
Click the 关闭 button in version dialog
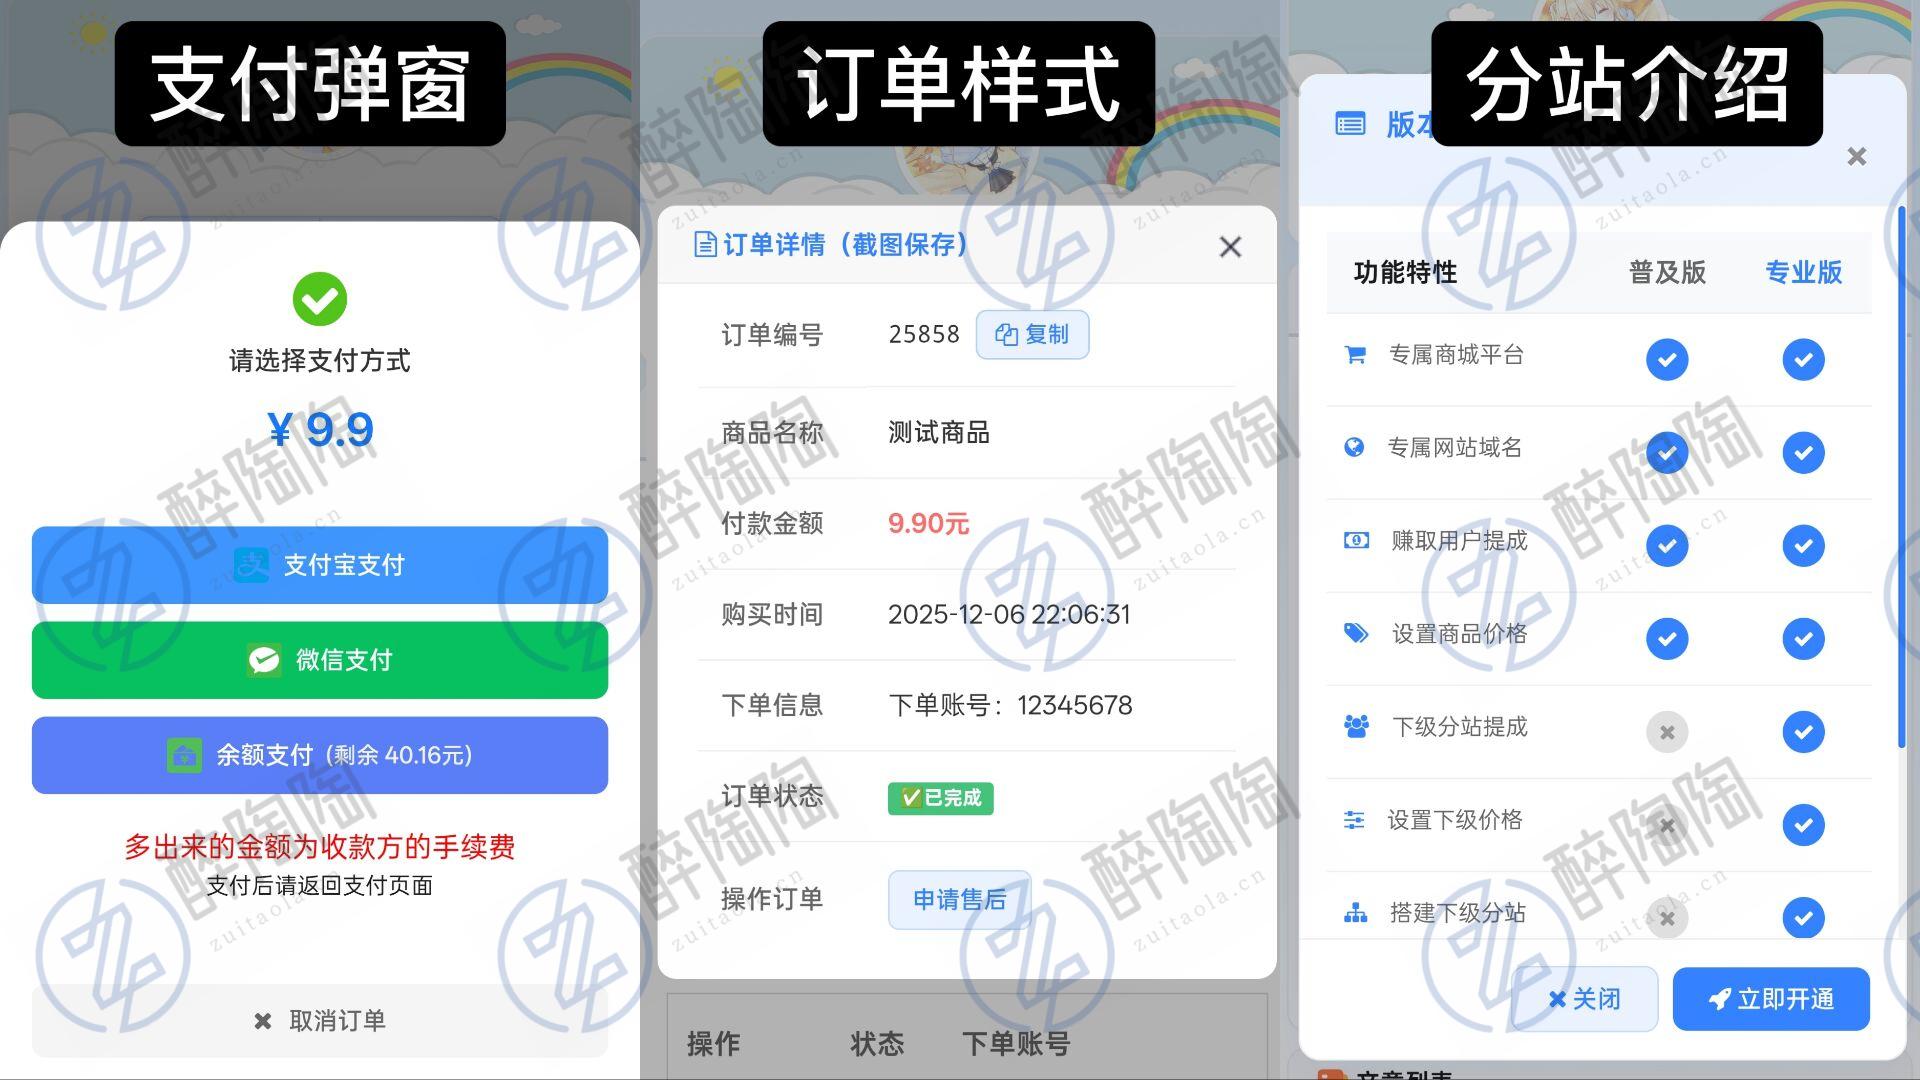click(1585, 999)
